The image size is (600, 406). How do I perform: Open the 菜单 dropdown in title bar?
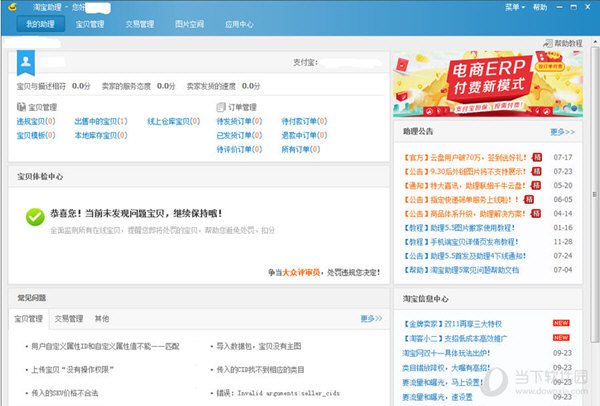(515, 7)
